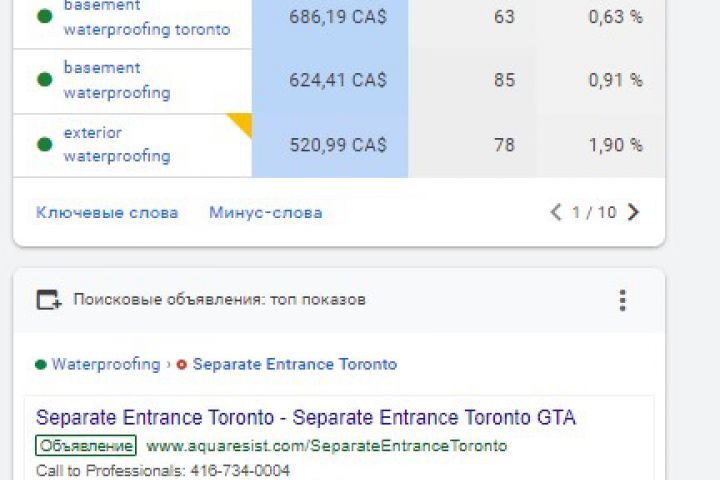720x480 pixels.
Task: Open the Separate Entrance Toronto ad group breadcrumb
Action: point(294,365)
